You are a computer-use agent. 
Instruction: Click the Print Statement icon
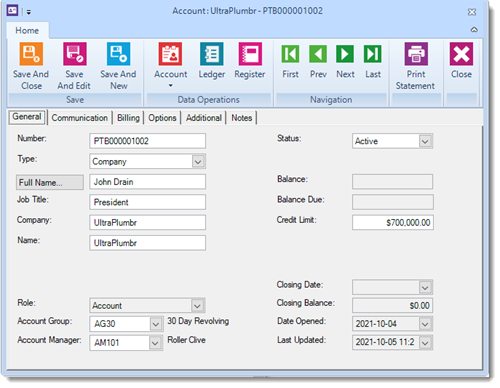click(416, 54)
